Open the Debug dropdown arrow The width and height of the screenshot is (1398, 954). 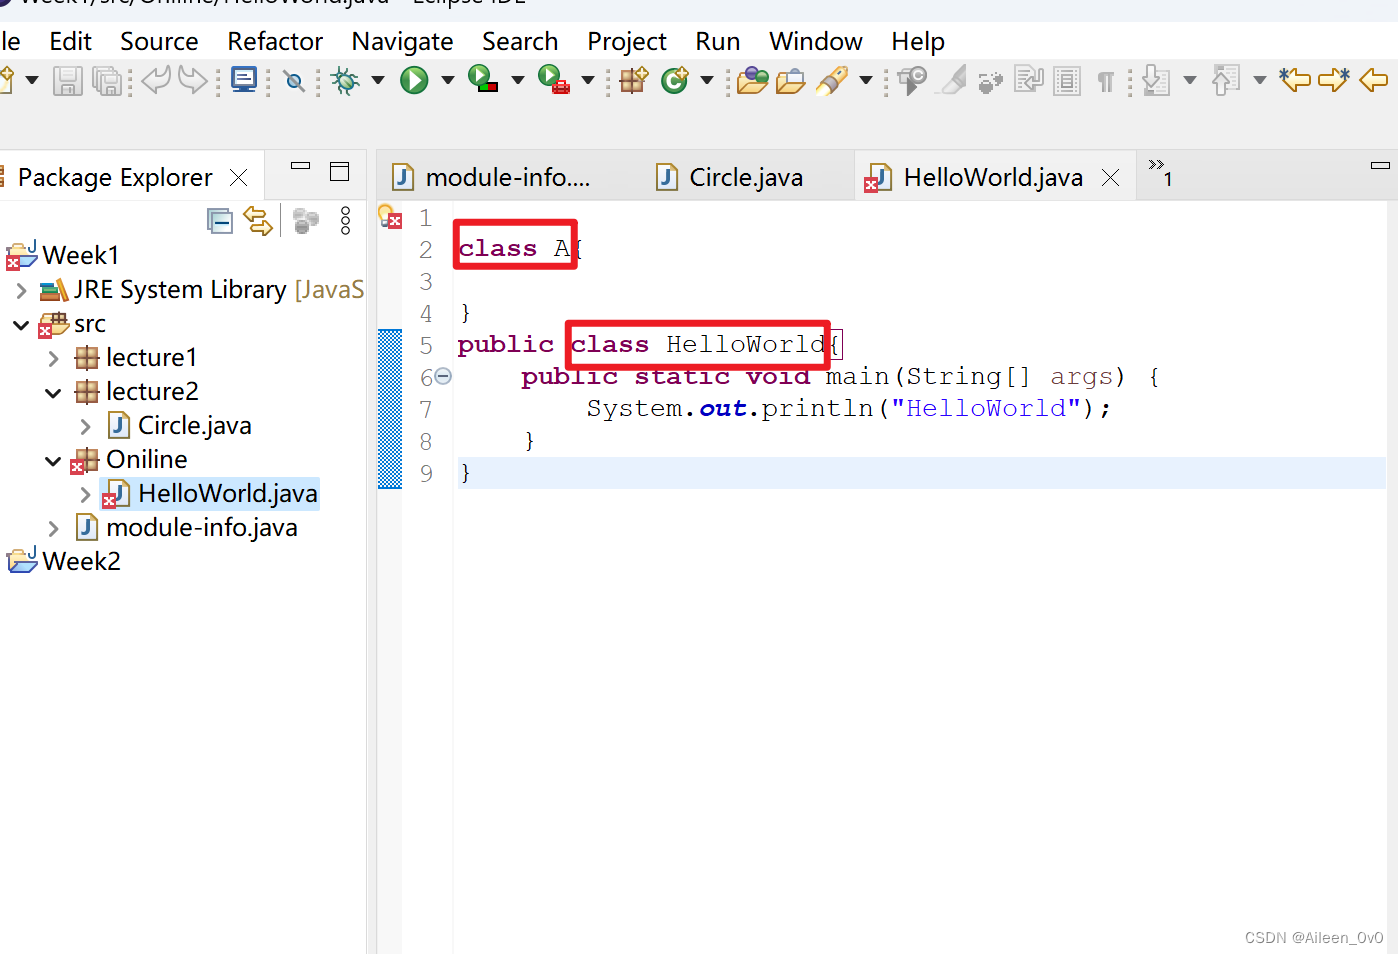[378, 80]
